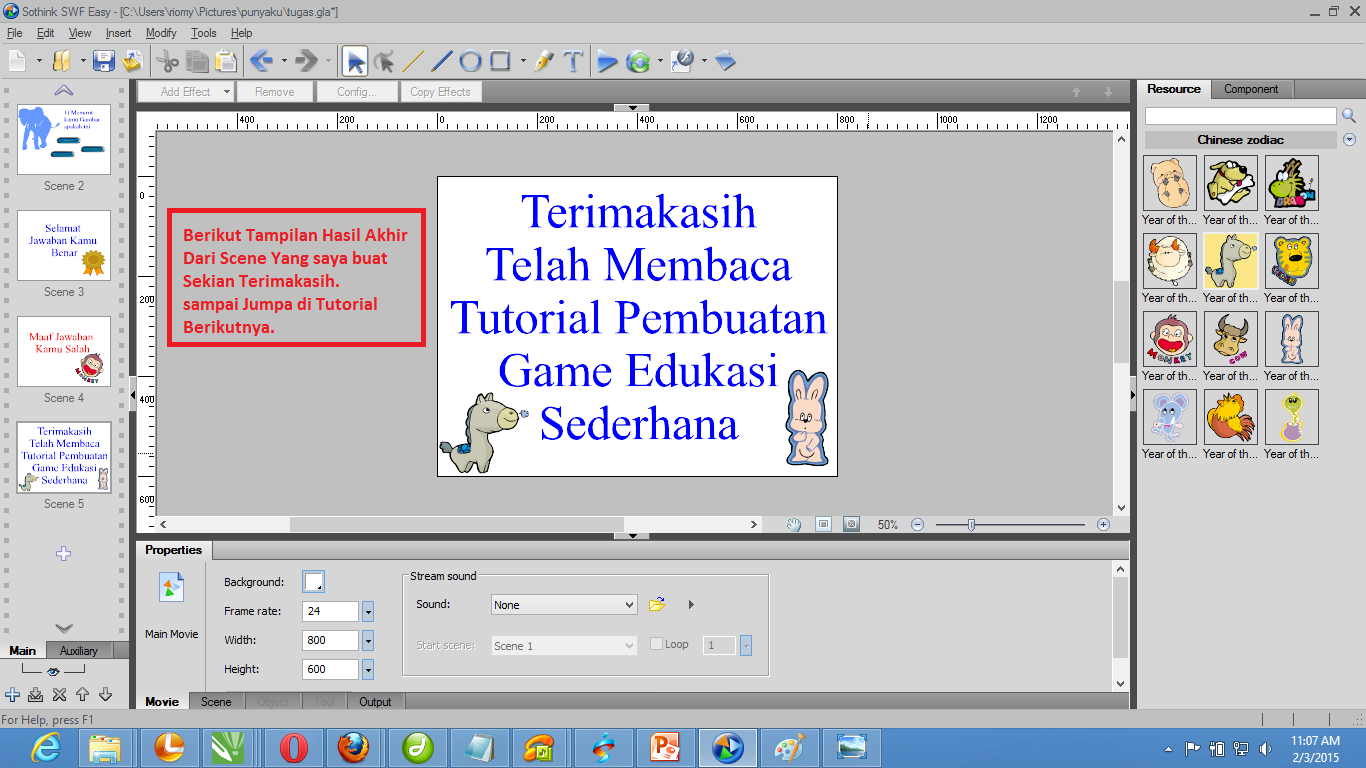Viewport: 1366px width, 768px height.
Task: Select the Ellipse tool
Action: [x=468, y=61]
